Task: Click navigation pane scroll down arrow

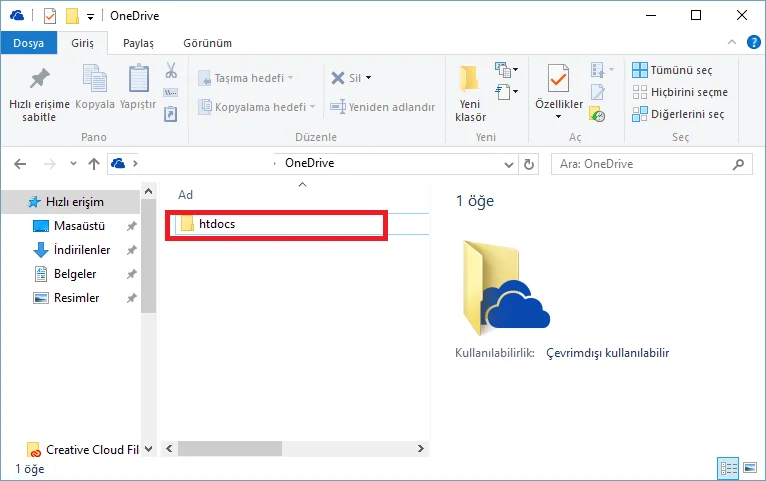Action: point(149,449)
